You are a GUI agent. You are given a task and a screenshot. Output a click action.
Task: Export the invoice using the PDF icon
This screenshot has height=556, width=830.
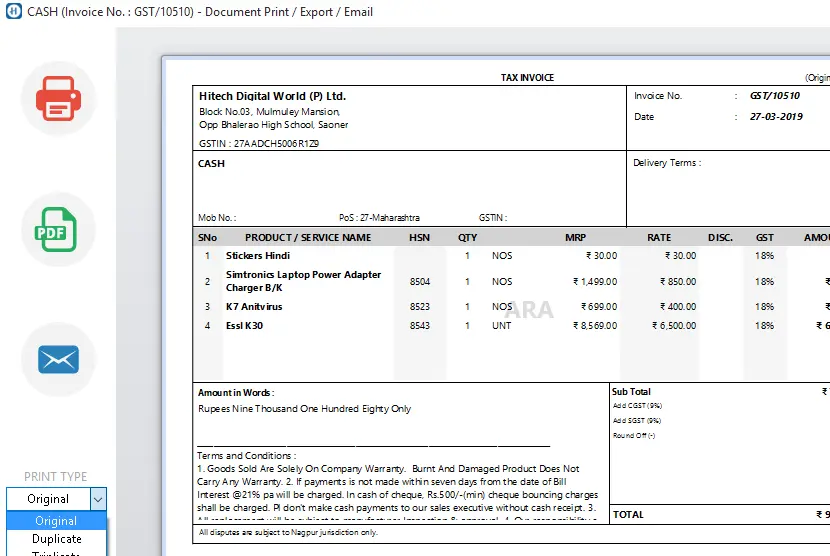(x=58, y=230)
